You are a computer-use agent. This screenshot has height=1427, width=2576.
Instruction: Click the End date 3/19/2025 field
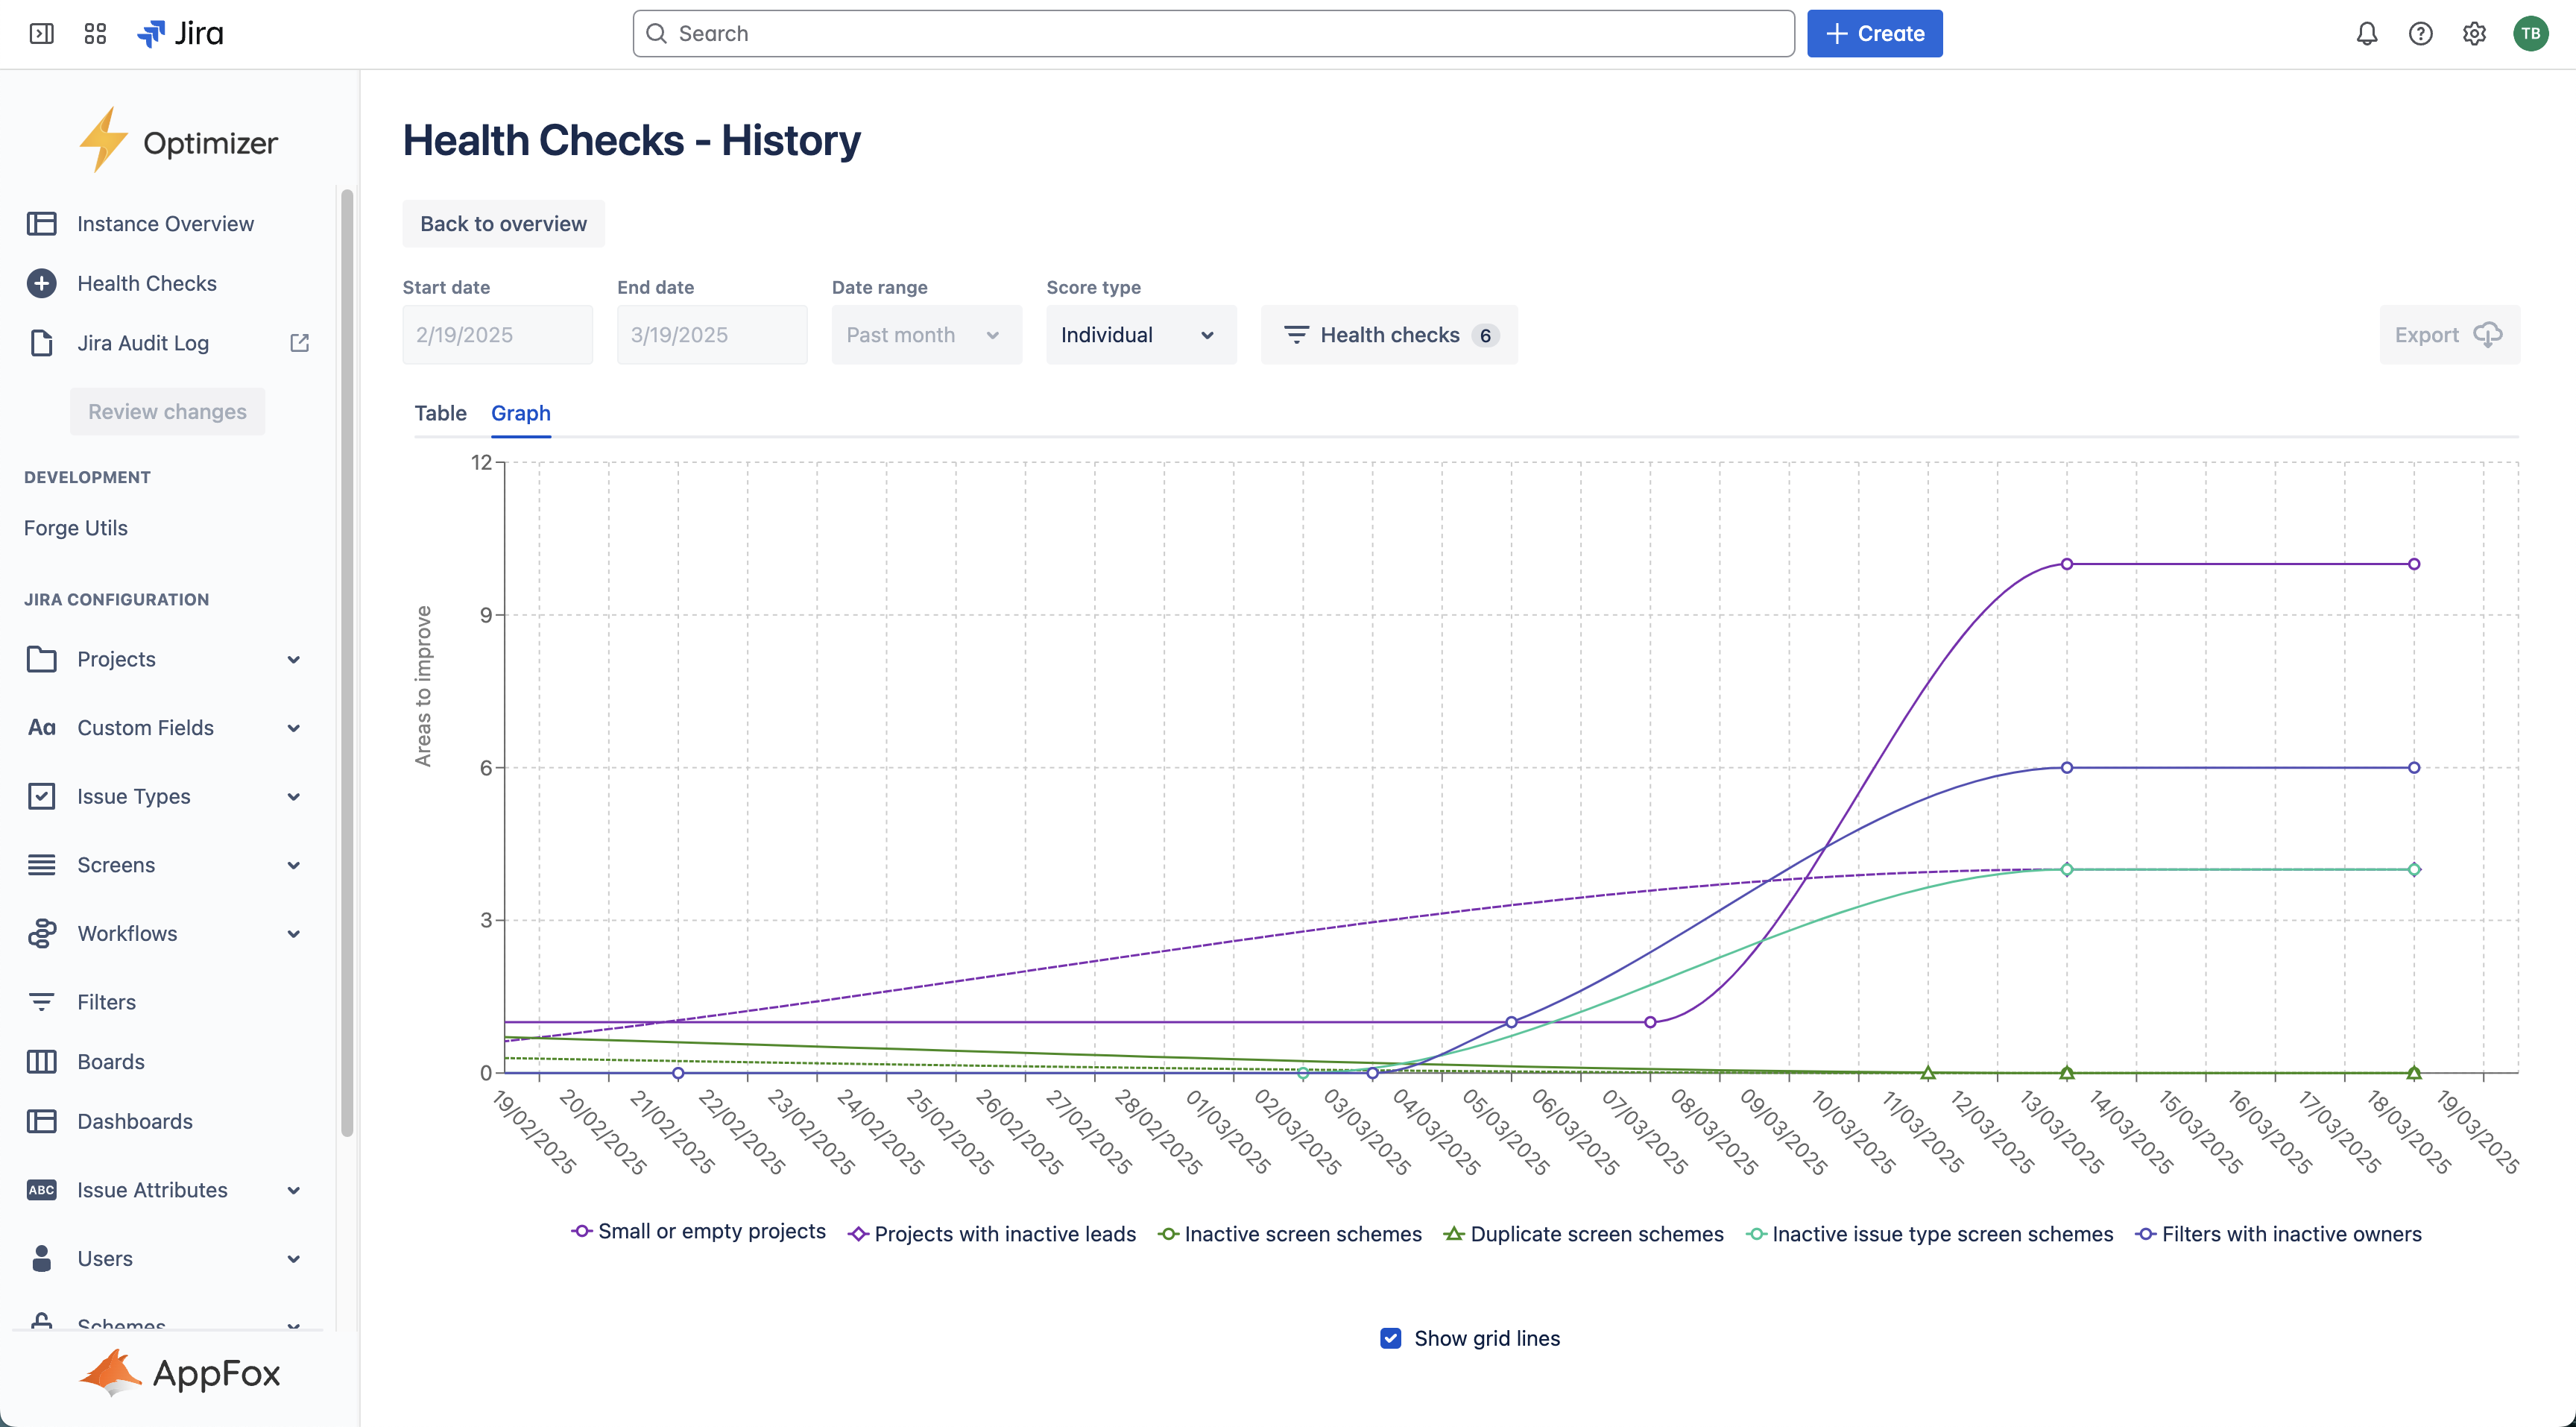pyautogui.click(x=712, y=334)
